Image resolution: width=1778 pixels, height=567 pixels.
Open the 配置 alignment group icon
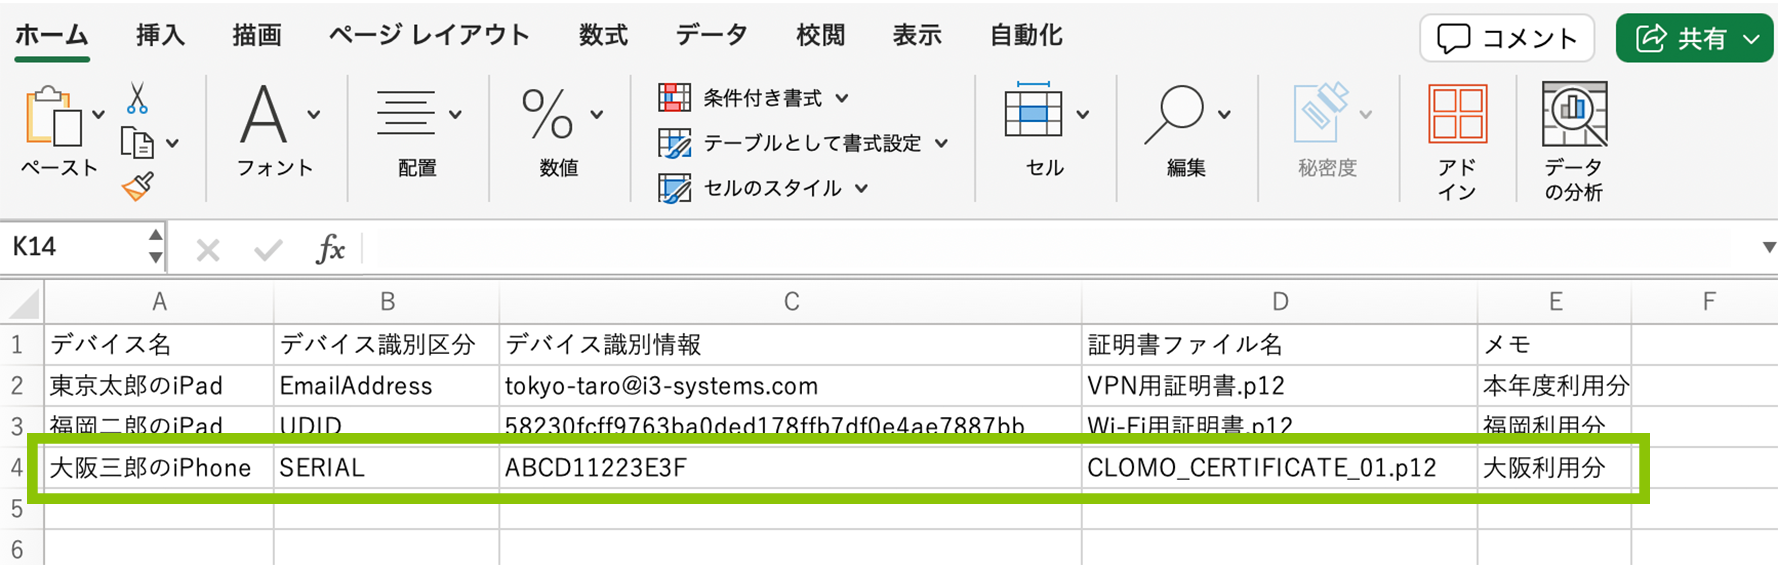pyautogui.click(x=405, y=113)
